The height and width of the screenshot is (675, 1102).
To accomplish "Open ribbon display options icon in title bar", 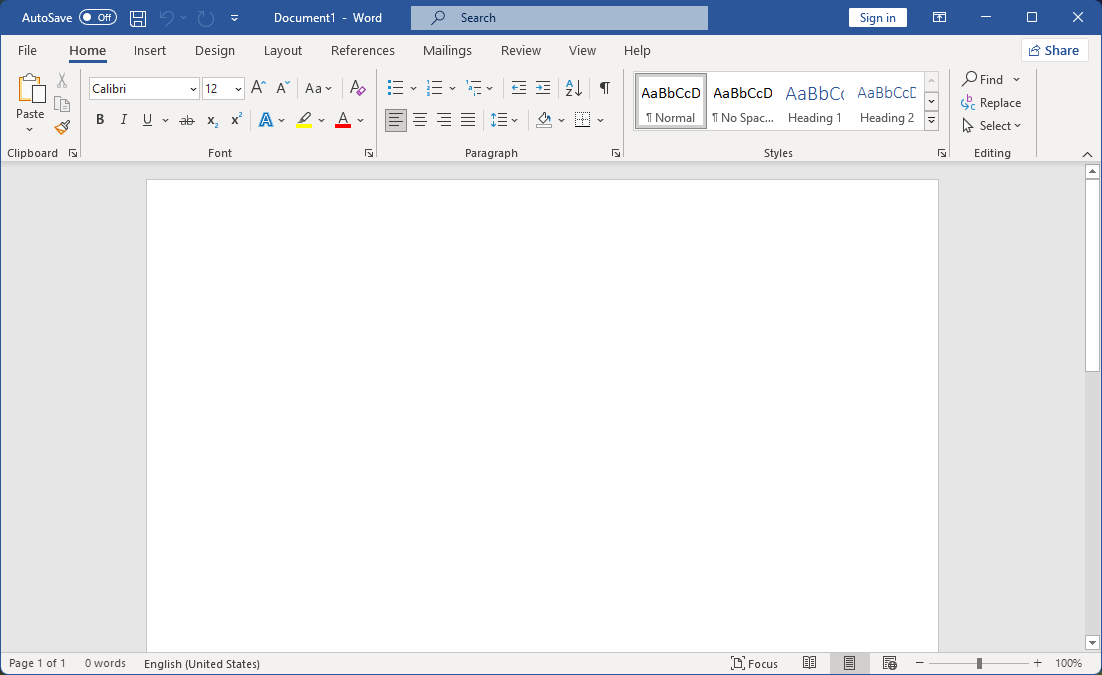I will click(x=939, y=18).
